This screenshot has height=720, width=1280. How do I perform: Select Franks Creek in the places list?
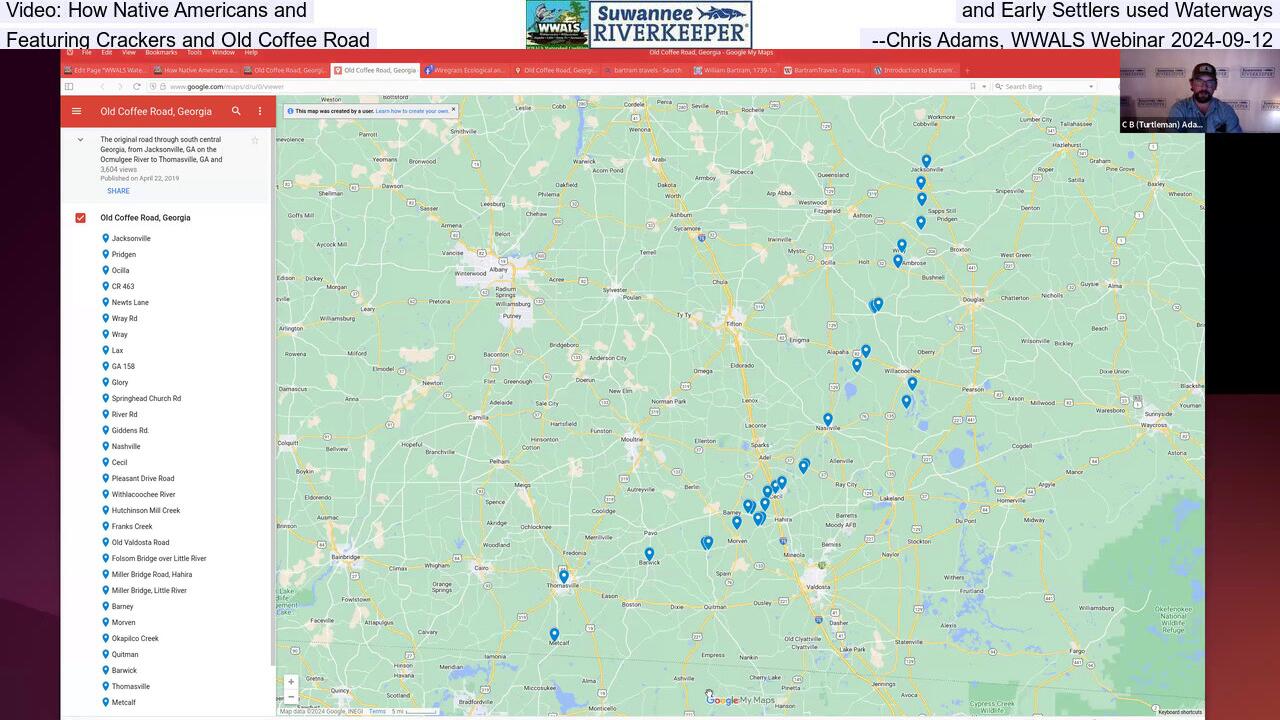132,526
